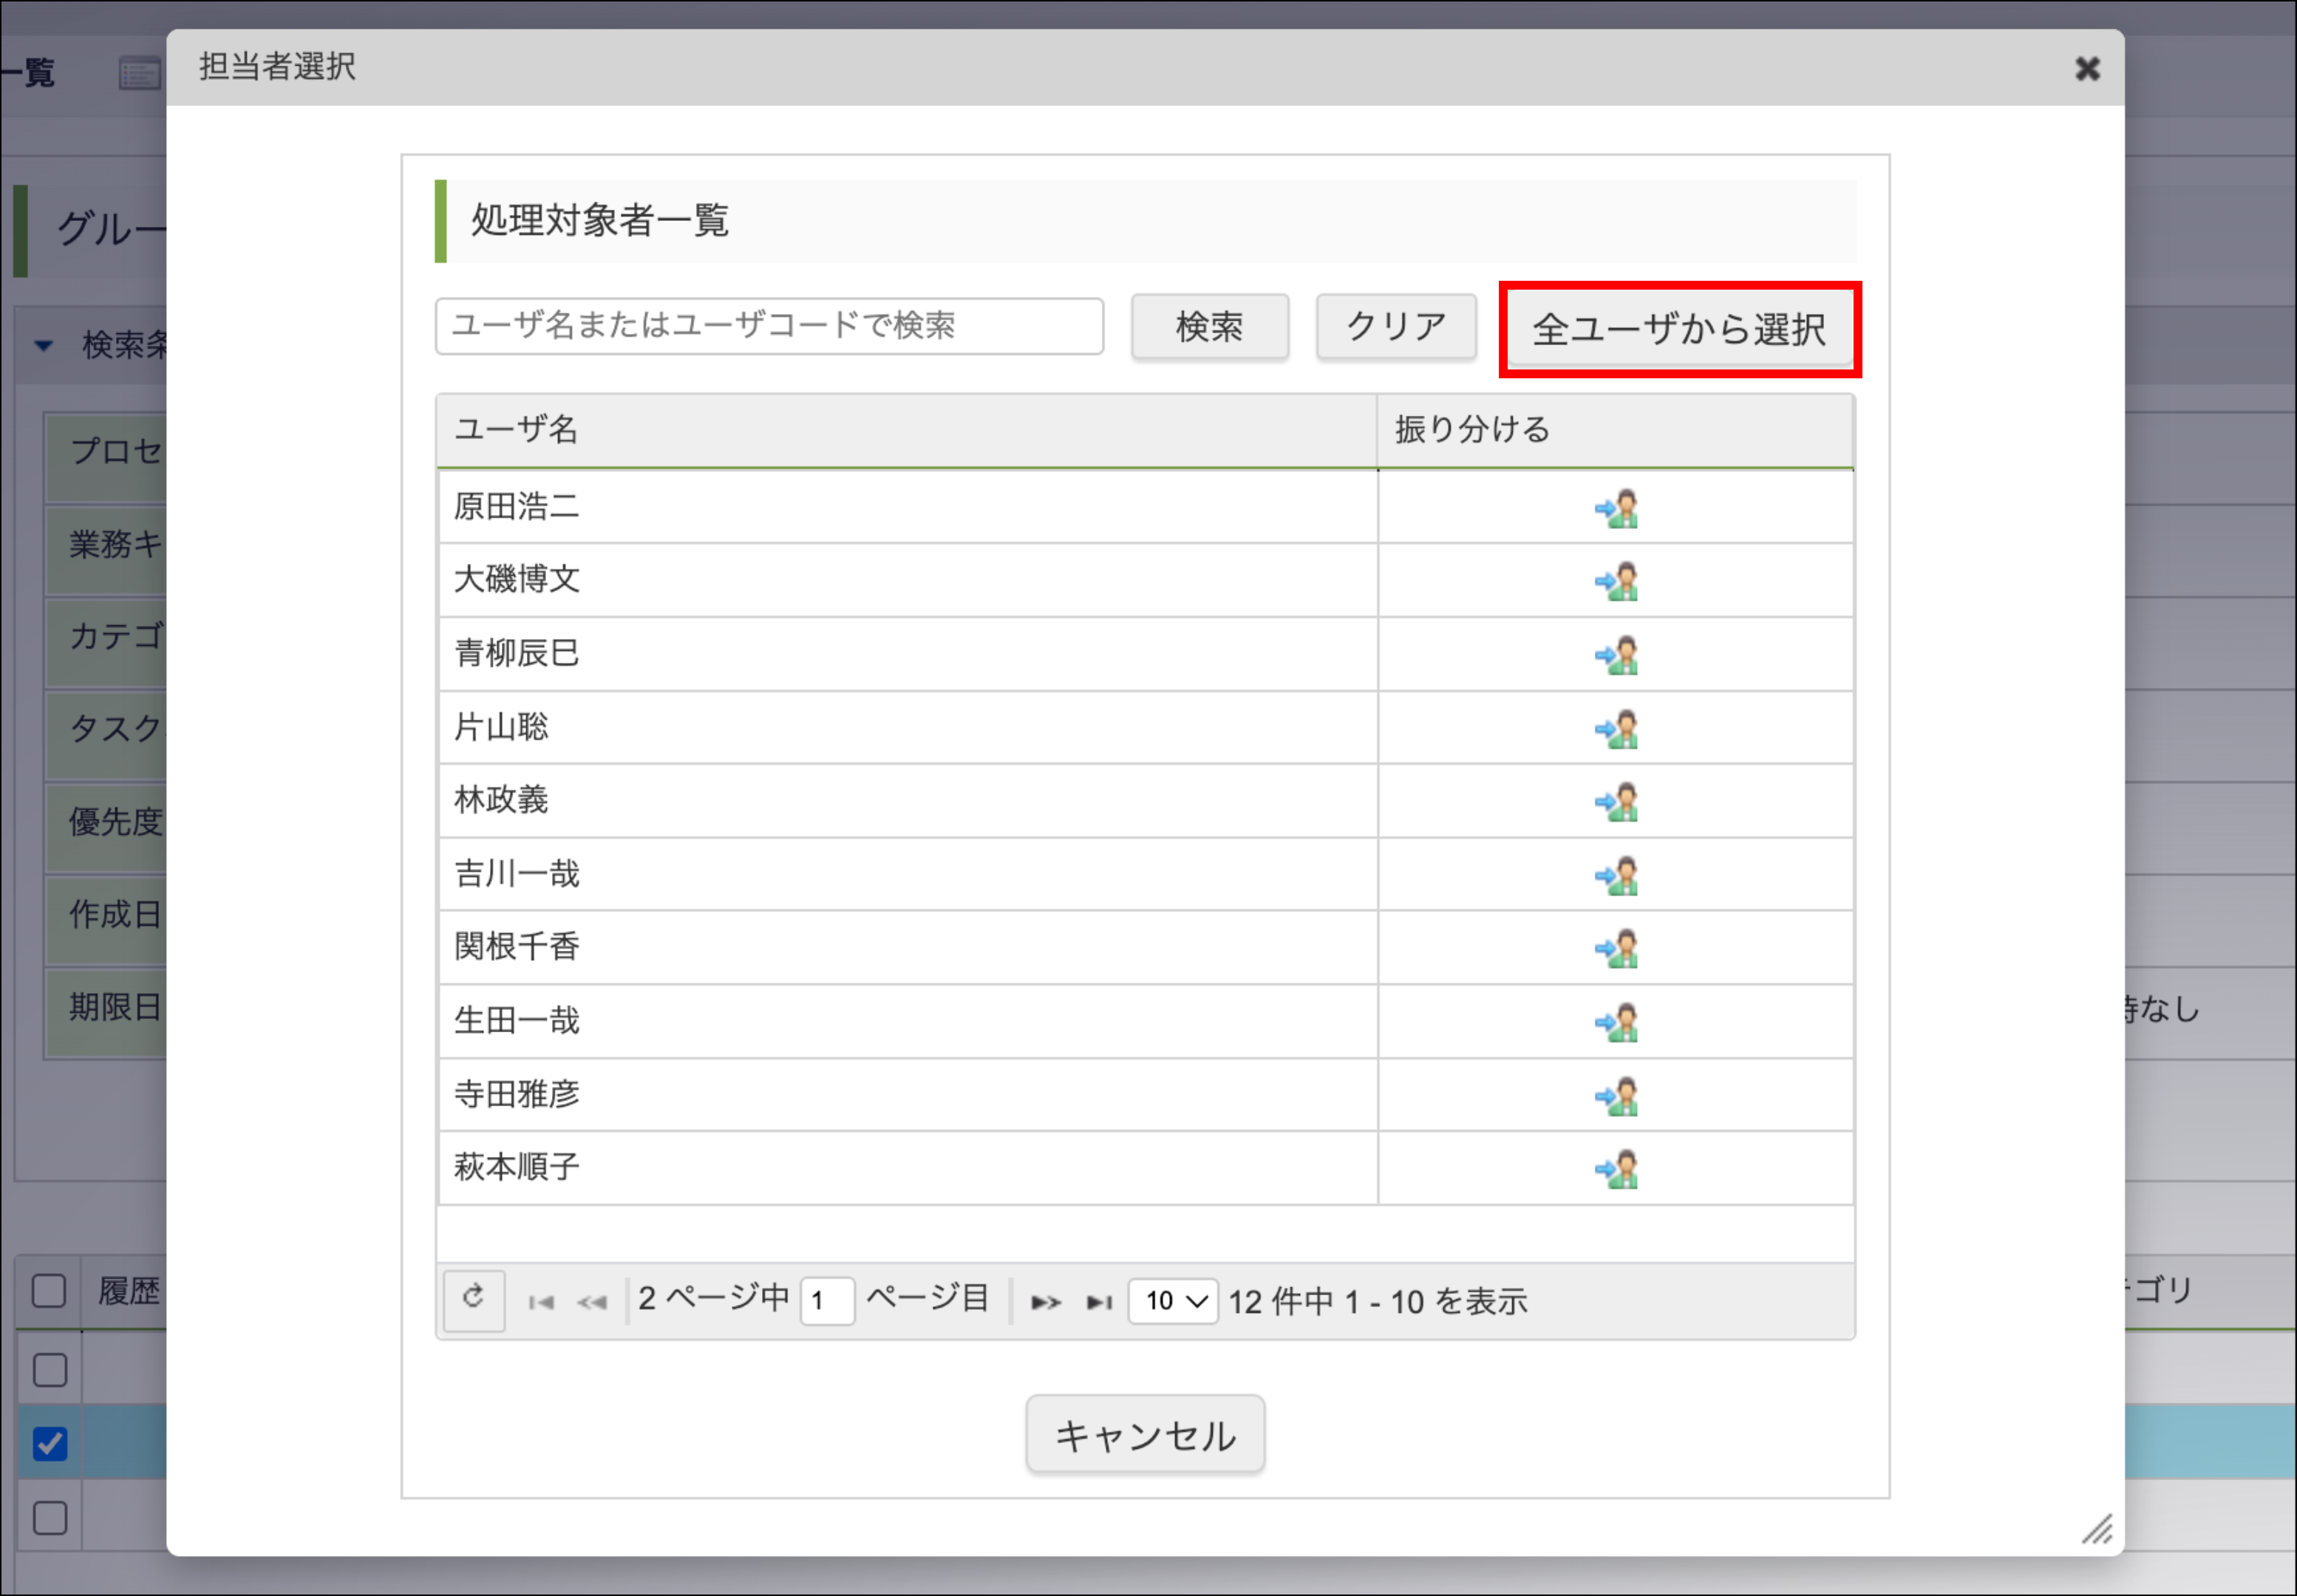The width and height of the screenshot is (2297, 1596).
Task: Click assign icon in 青柳辰巳 row
Action: 1616,656
